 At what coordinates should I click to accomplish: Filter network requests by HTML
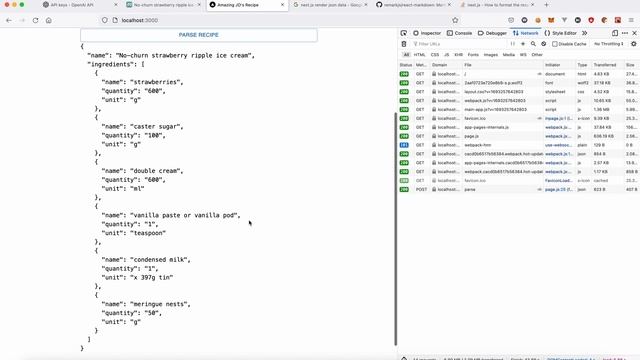[420, 55]
